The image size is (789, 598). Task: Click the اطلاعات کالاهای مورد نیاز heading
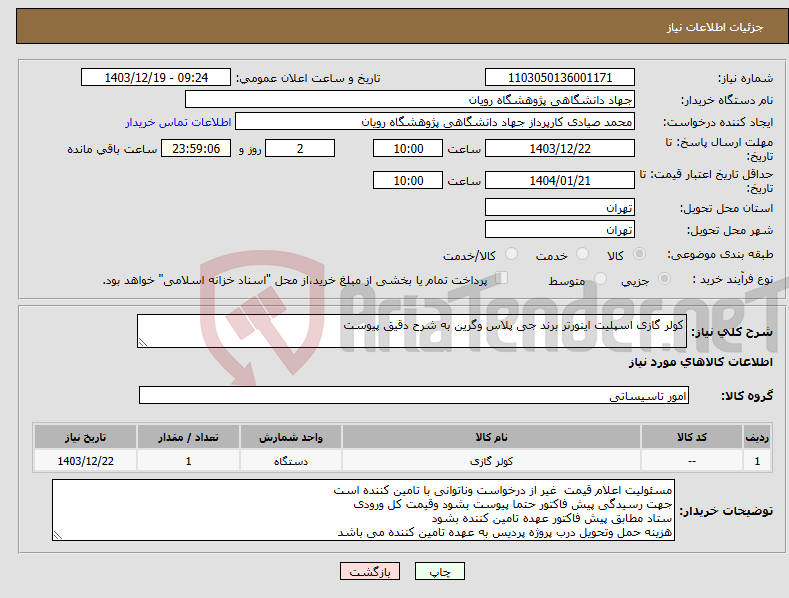pyautogui.click(x=700, y=362)
